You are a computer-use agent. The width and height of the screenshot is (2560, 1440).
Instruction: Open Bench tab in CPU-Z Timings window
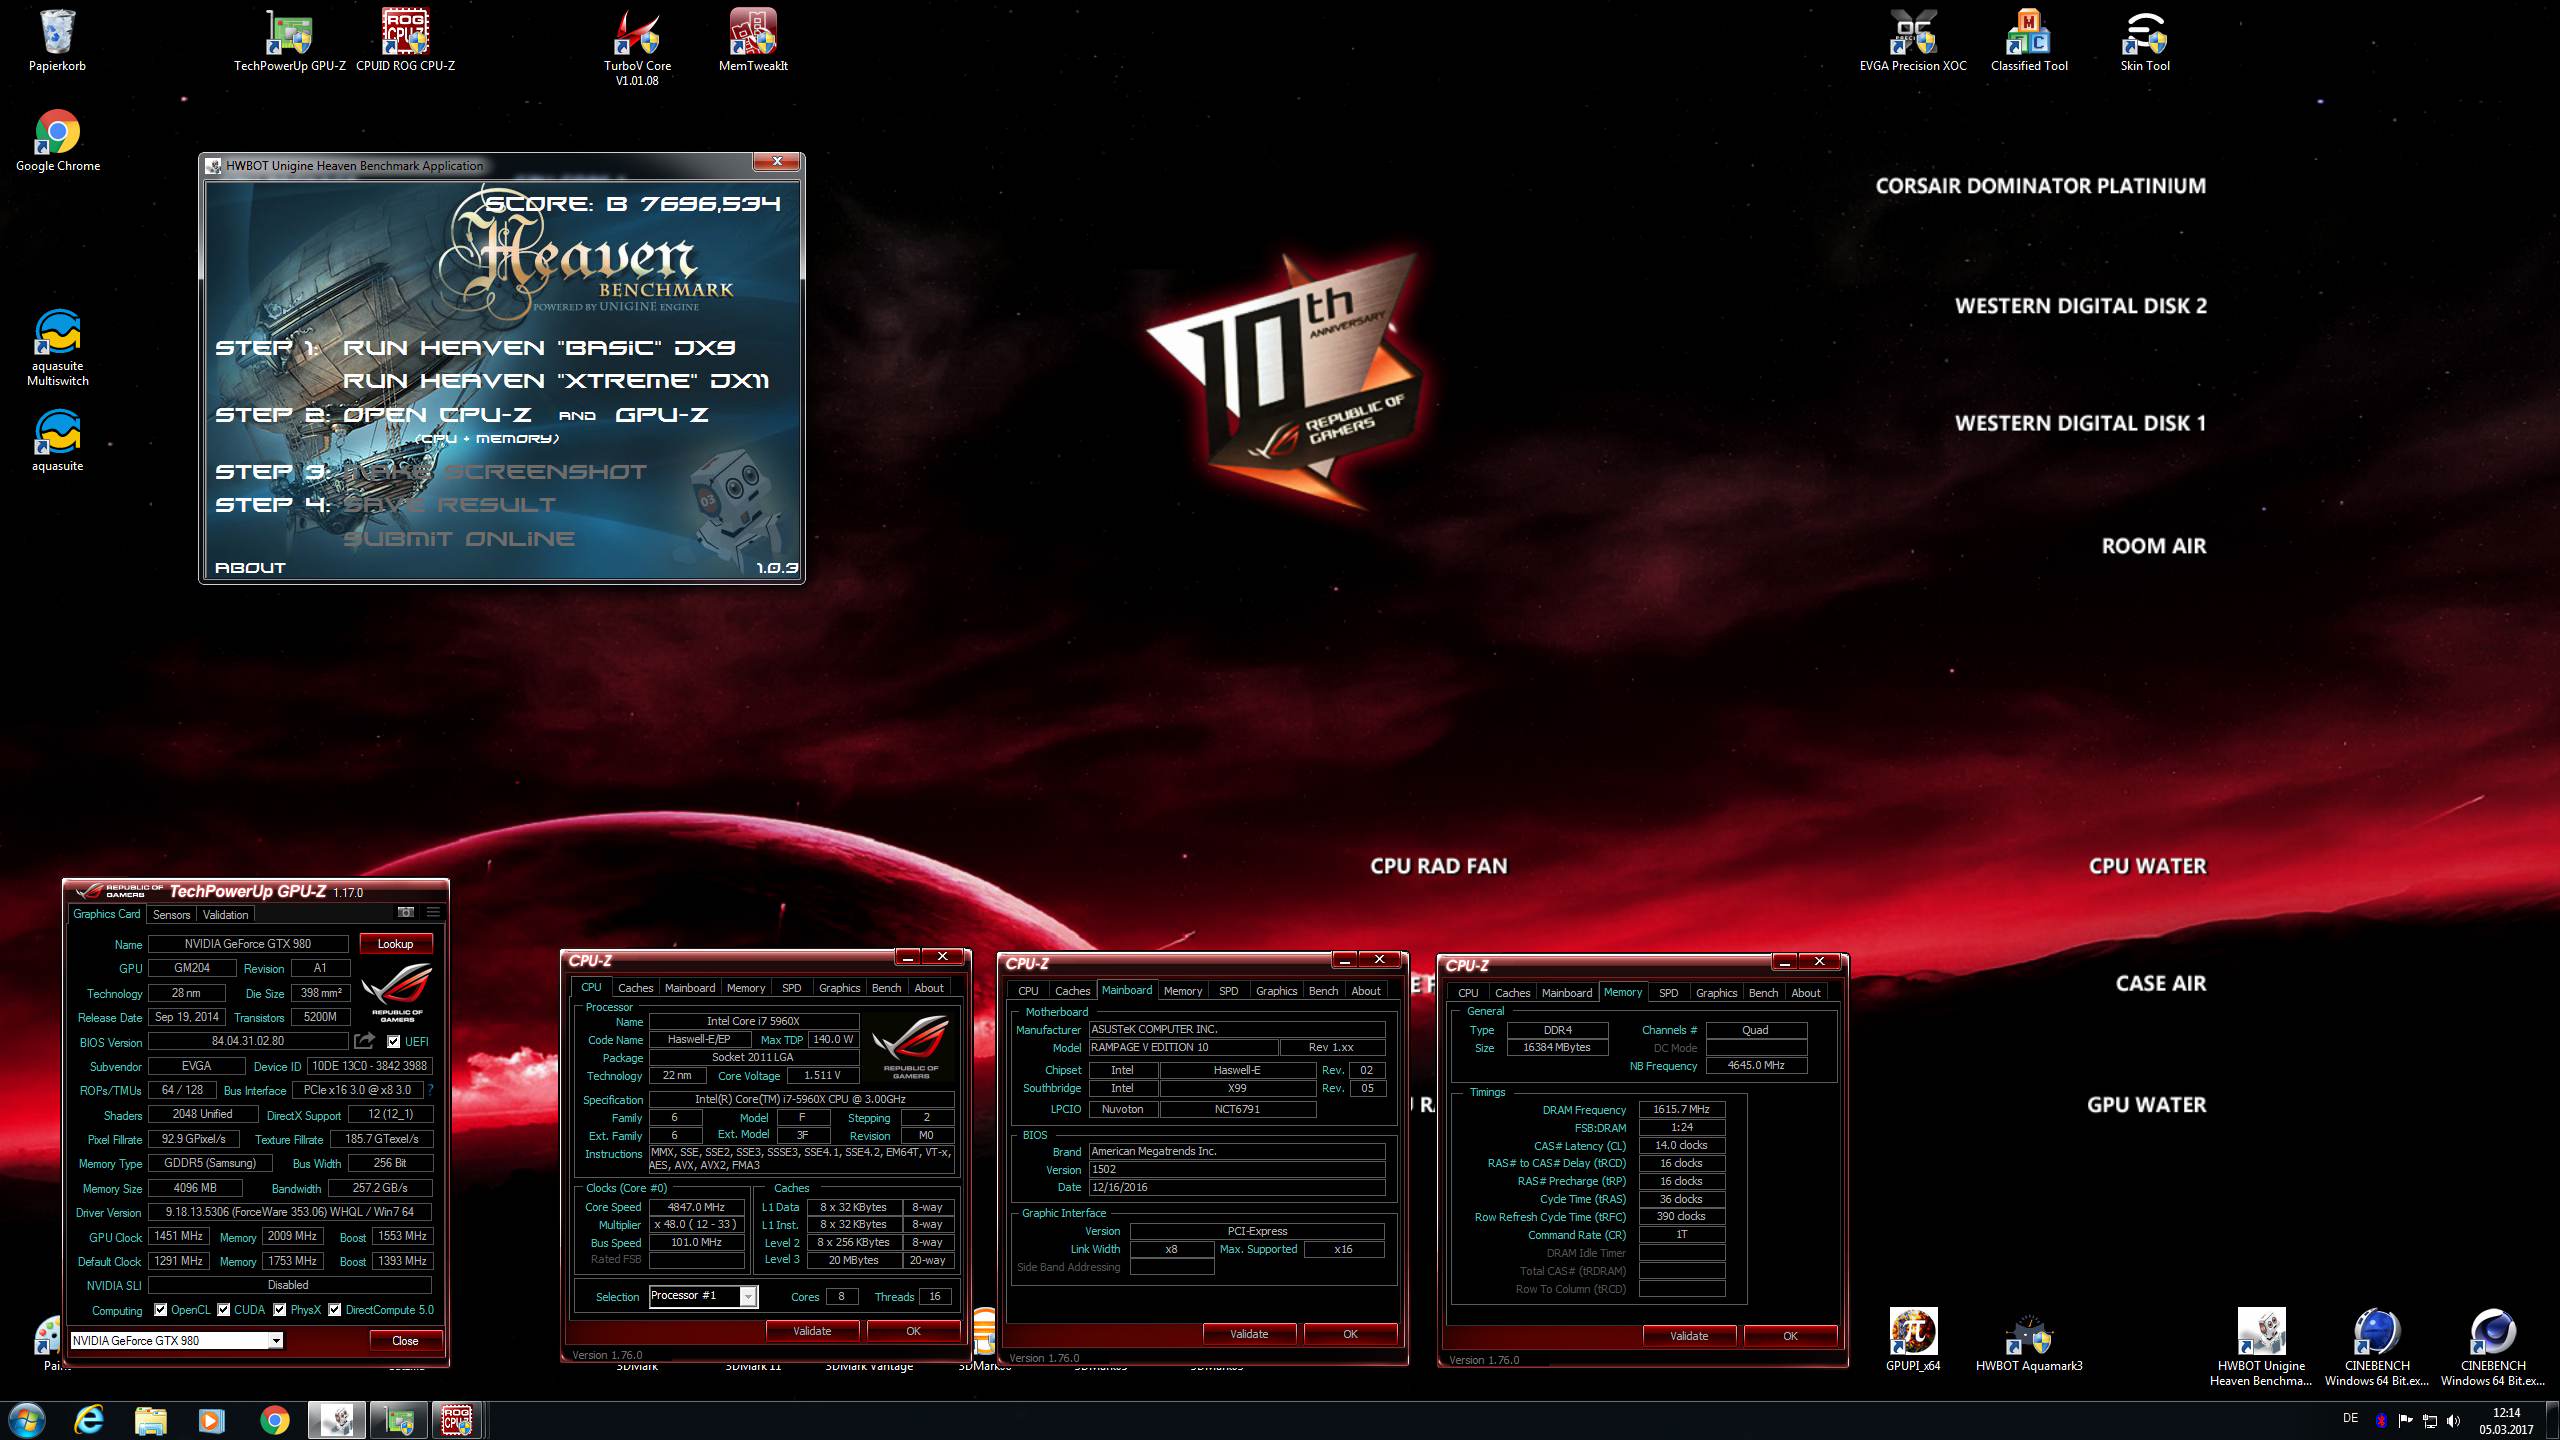[1763, 993]
